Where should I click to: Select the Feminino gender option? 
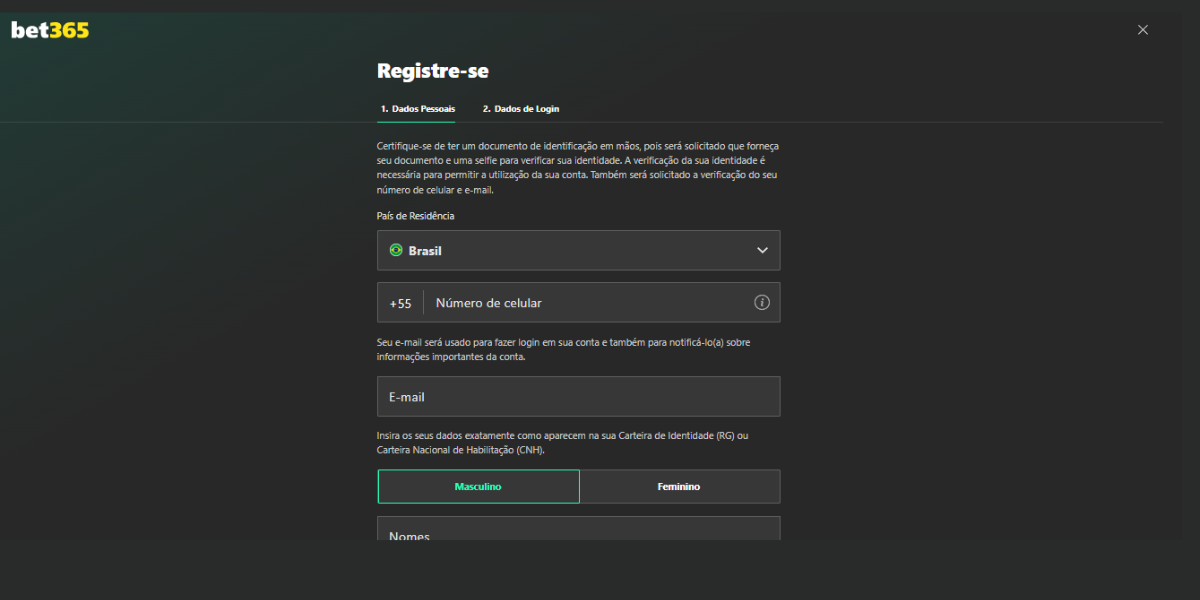[x=679, y=487]
